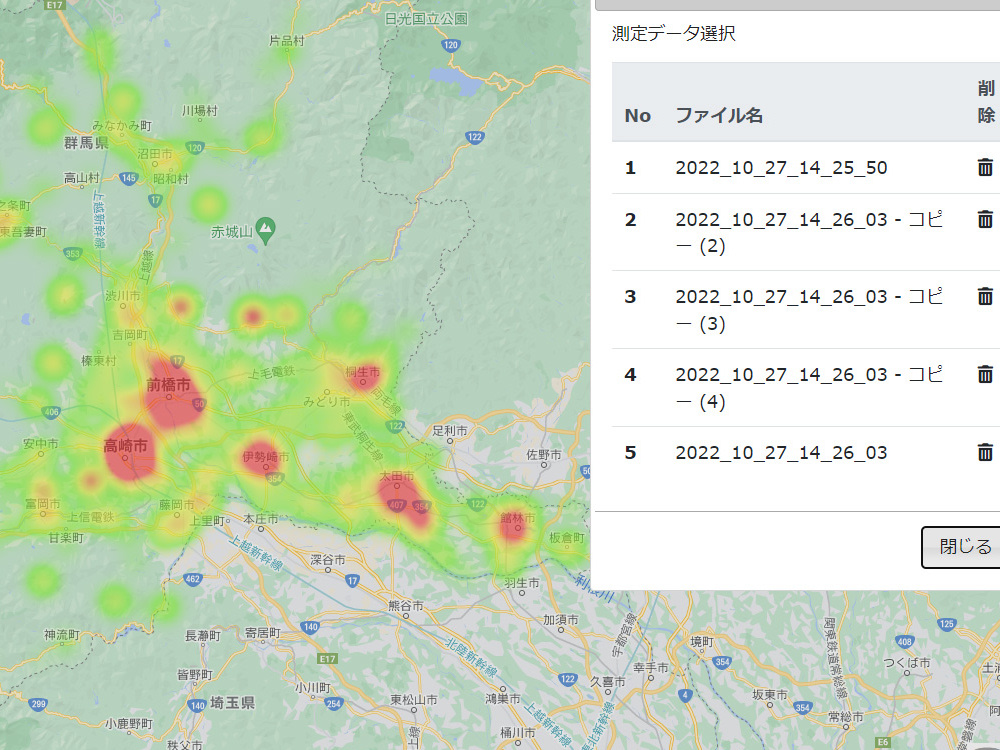Select file 2022_10_27_14_26_03 - コピー (3)
This screenshot has width=1000, height=750.
[809, 310]
